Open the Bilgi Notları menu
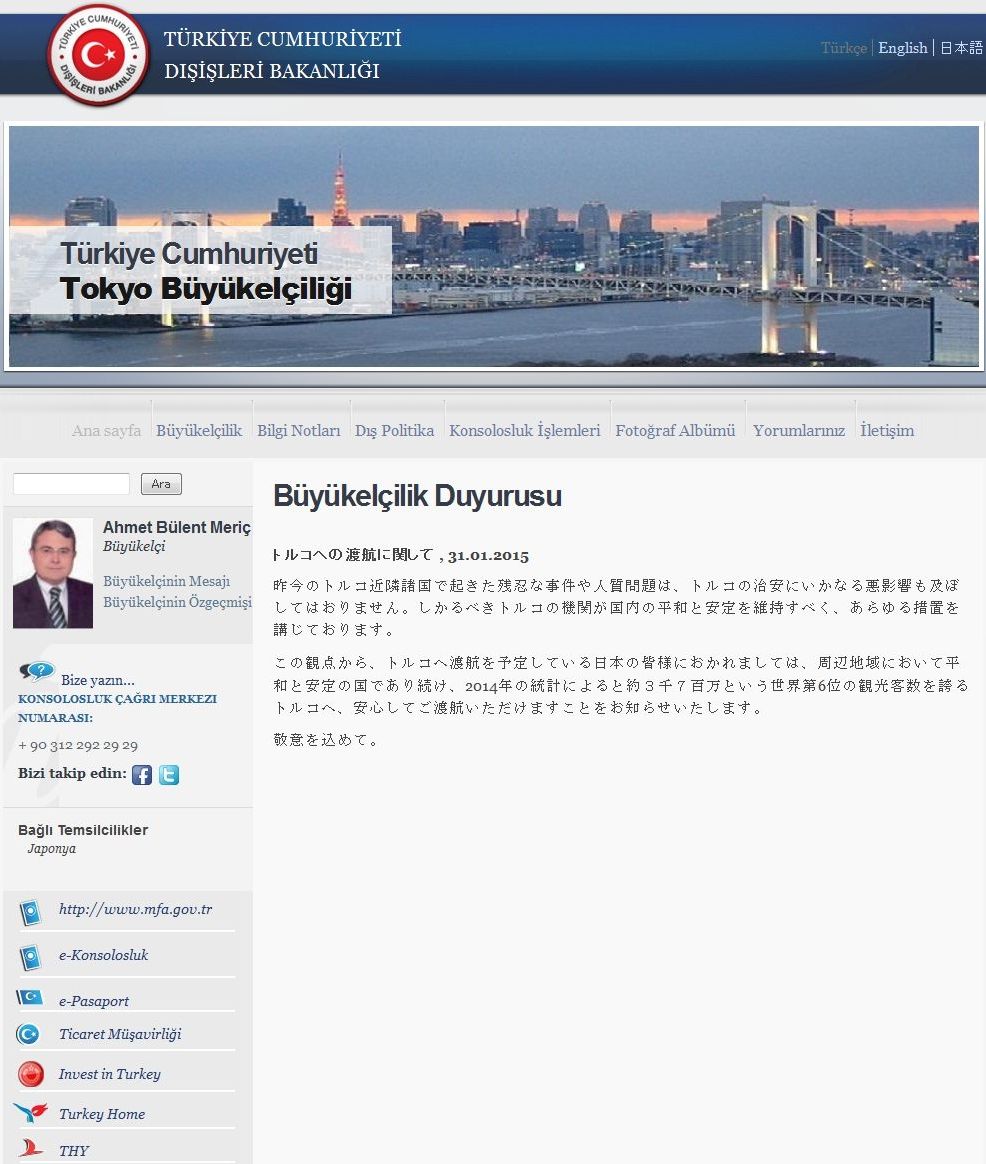986x1164 pixels. point(298,431)
